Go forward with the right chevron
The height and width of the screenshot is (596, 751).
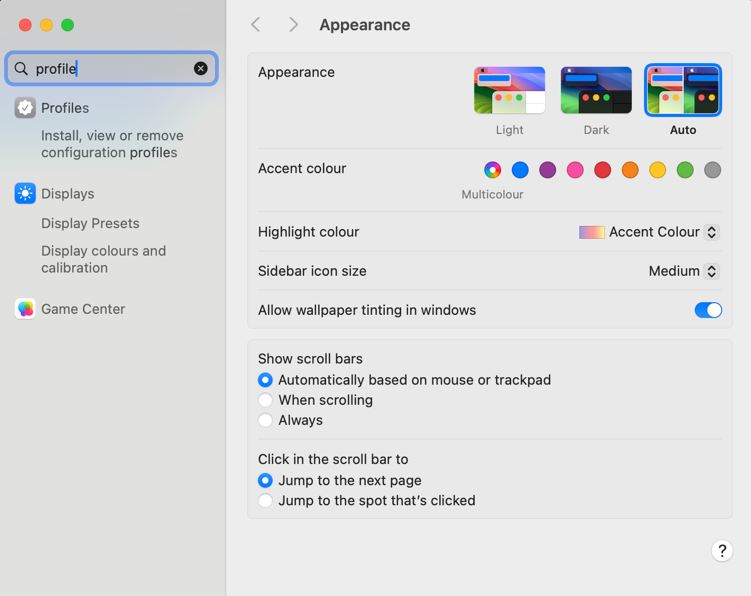point(293,25)
